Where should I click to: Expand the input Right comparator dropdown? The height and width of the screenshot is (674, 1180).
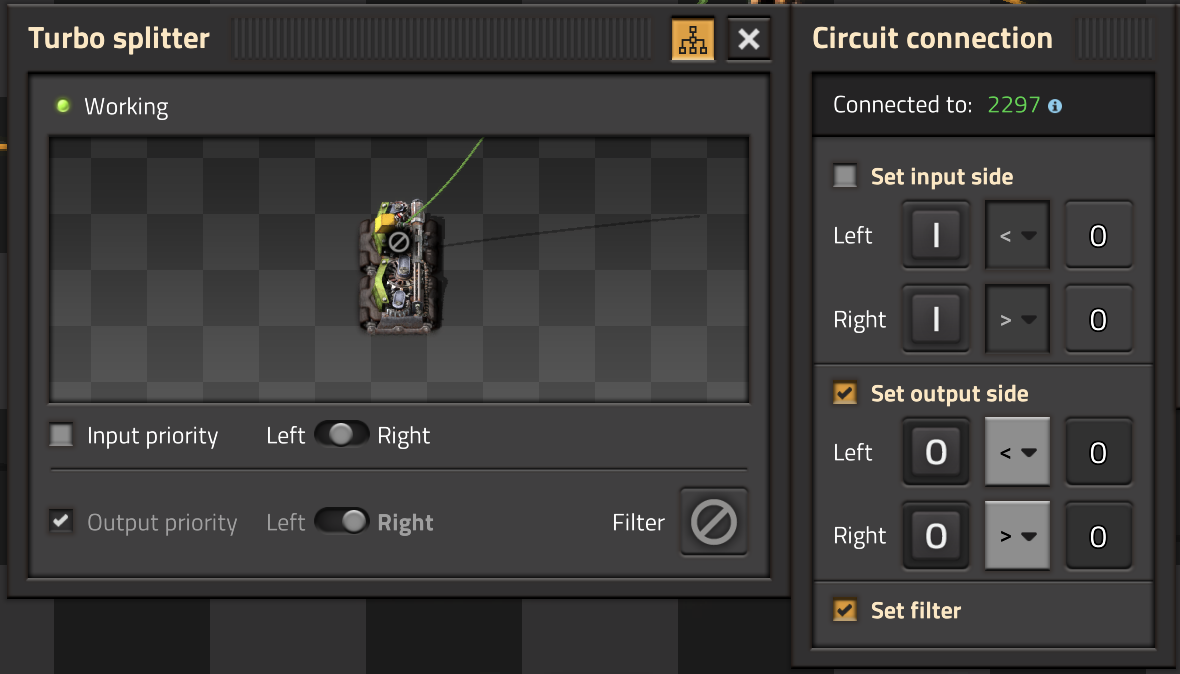(1017, 320)
